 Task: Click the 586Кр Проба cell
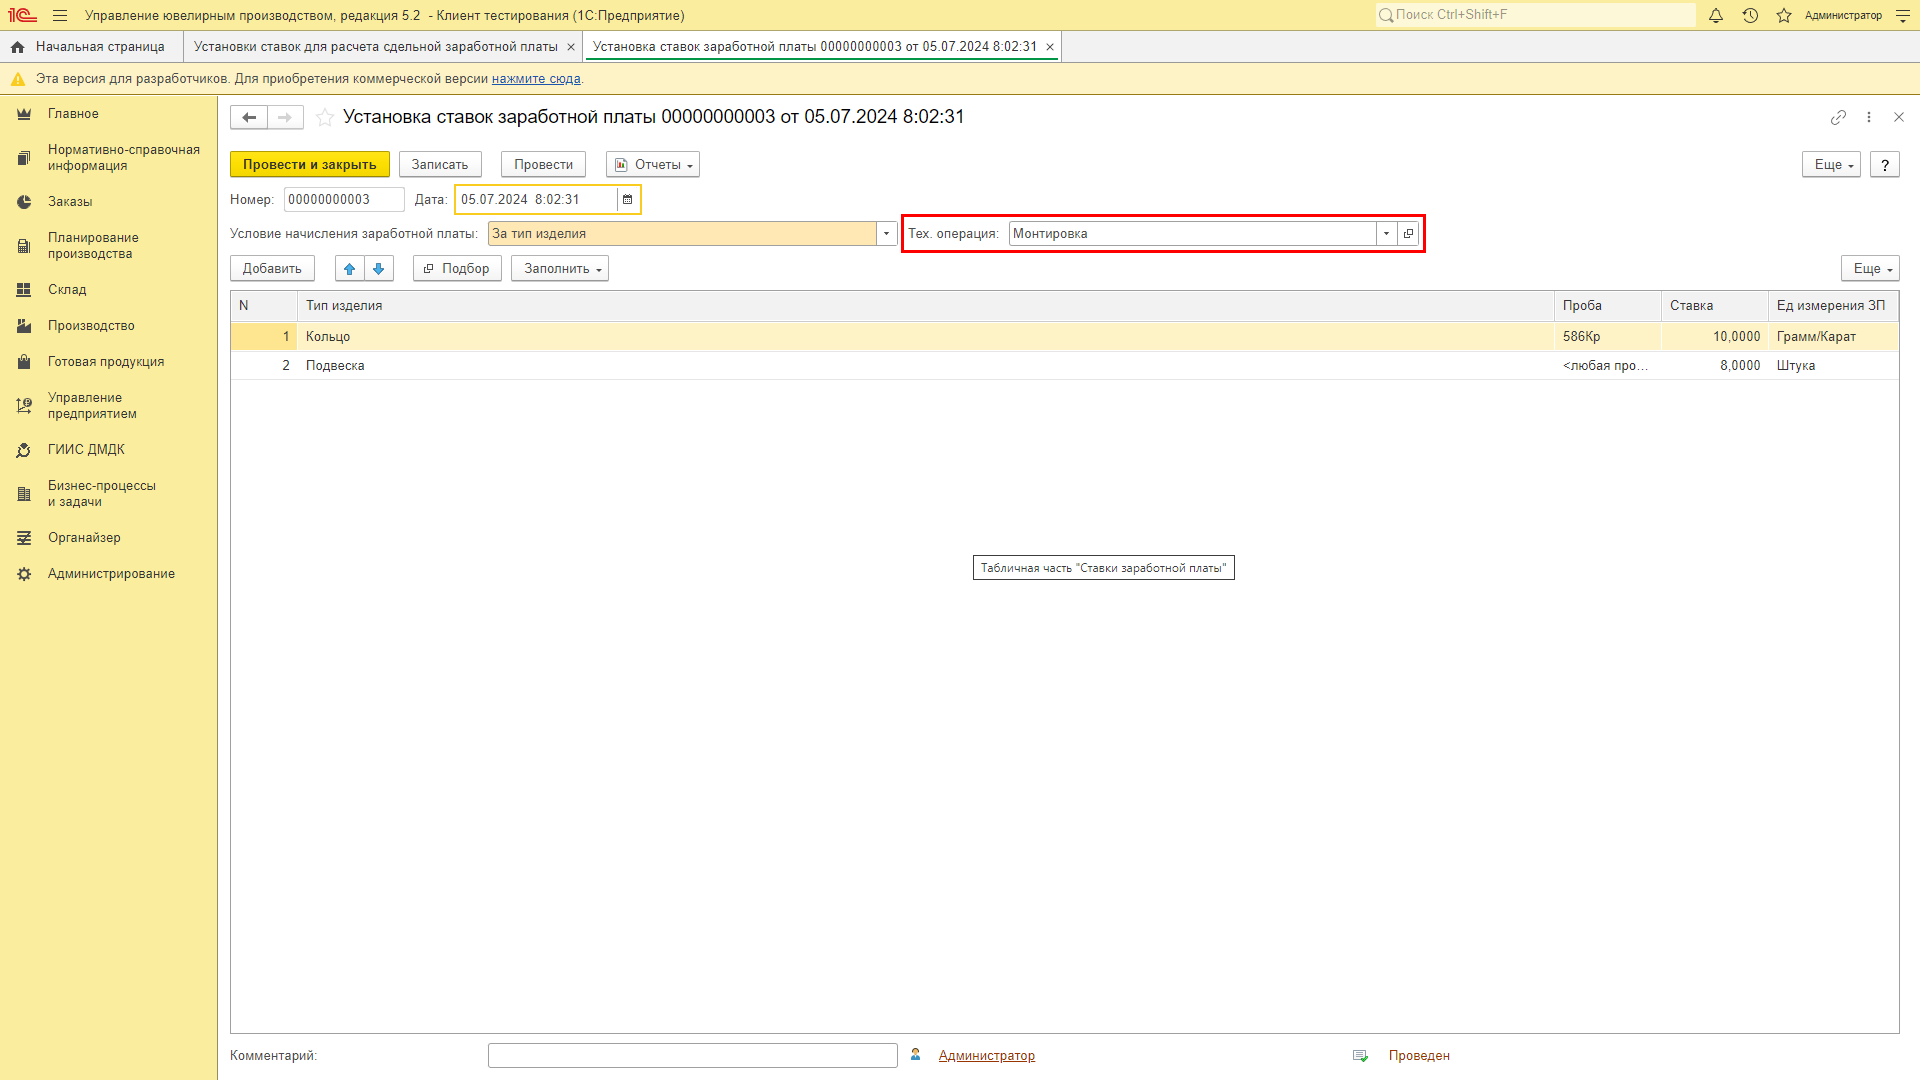[1608, 337]
